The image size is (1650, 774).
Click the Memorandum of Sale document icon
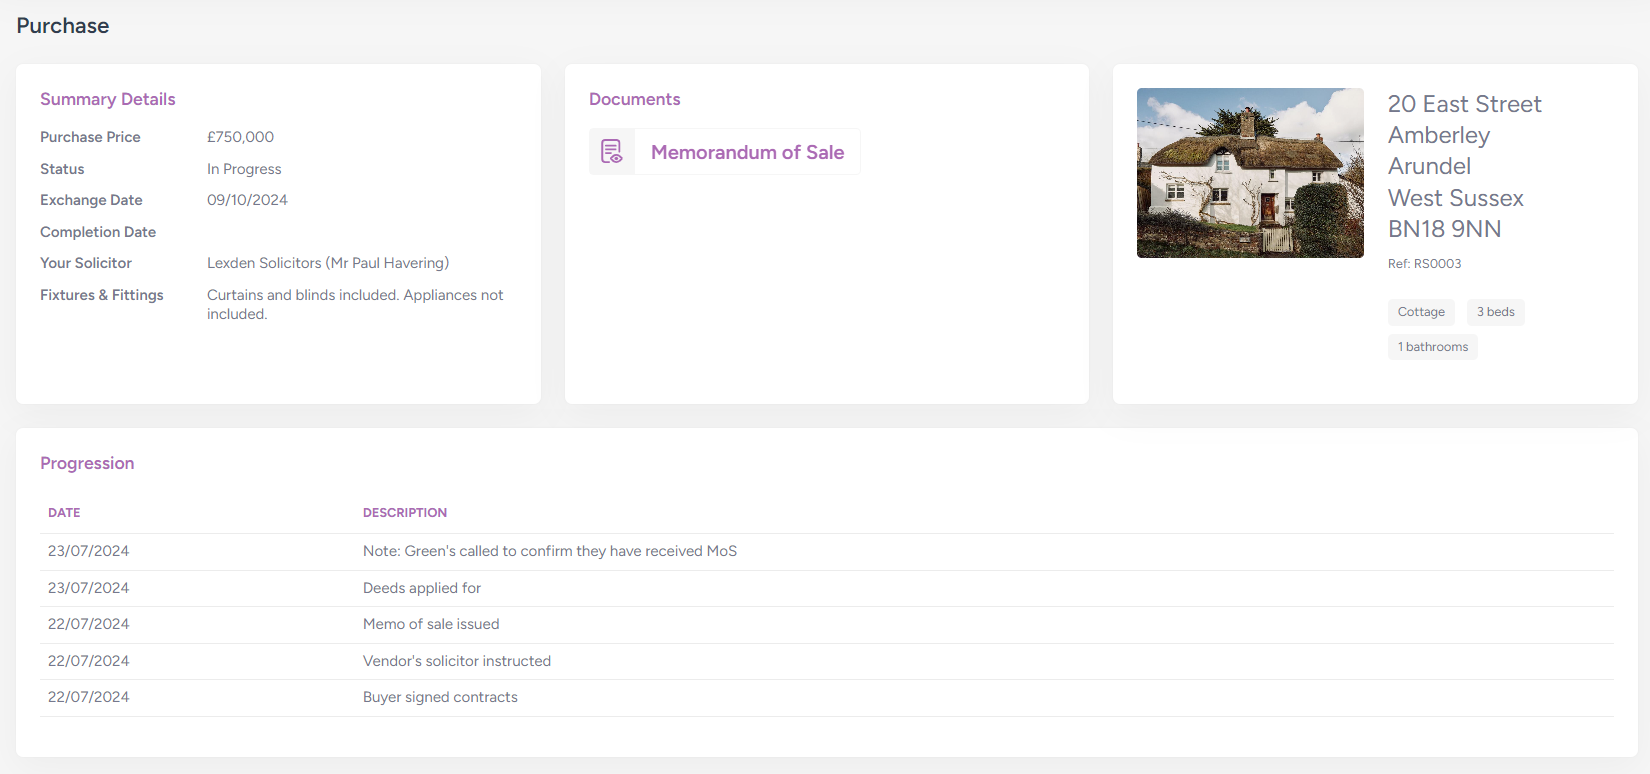(612, 152)
